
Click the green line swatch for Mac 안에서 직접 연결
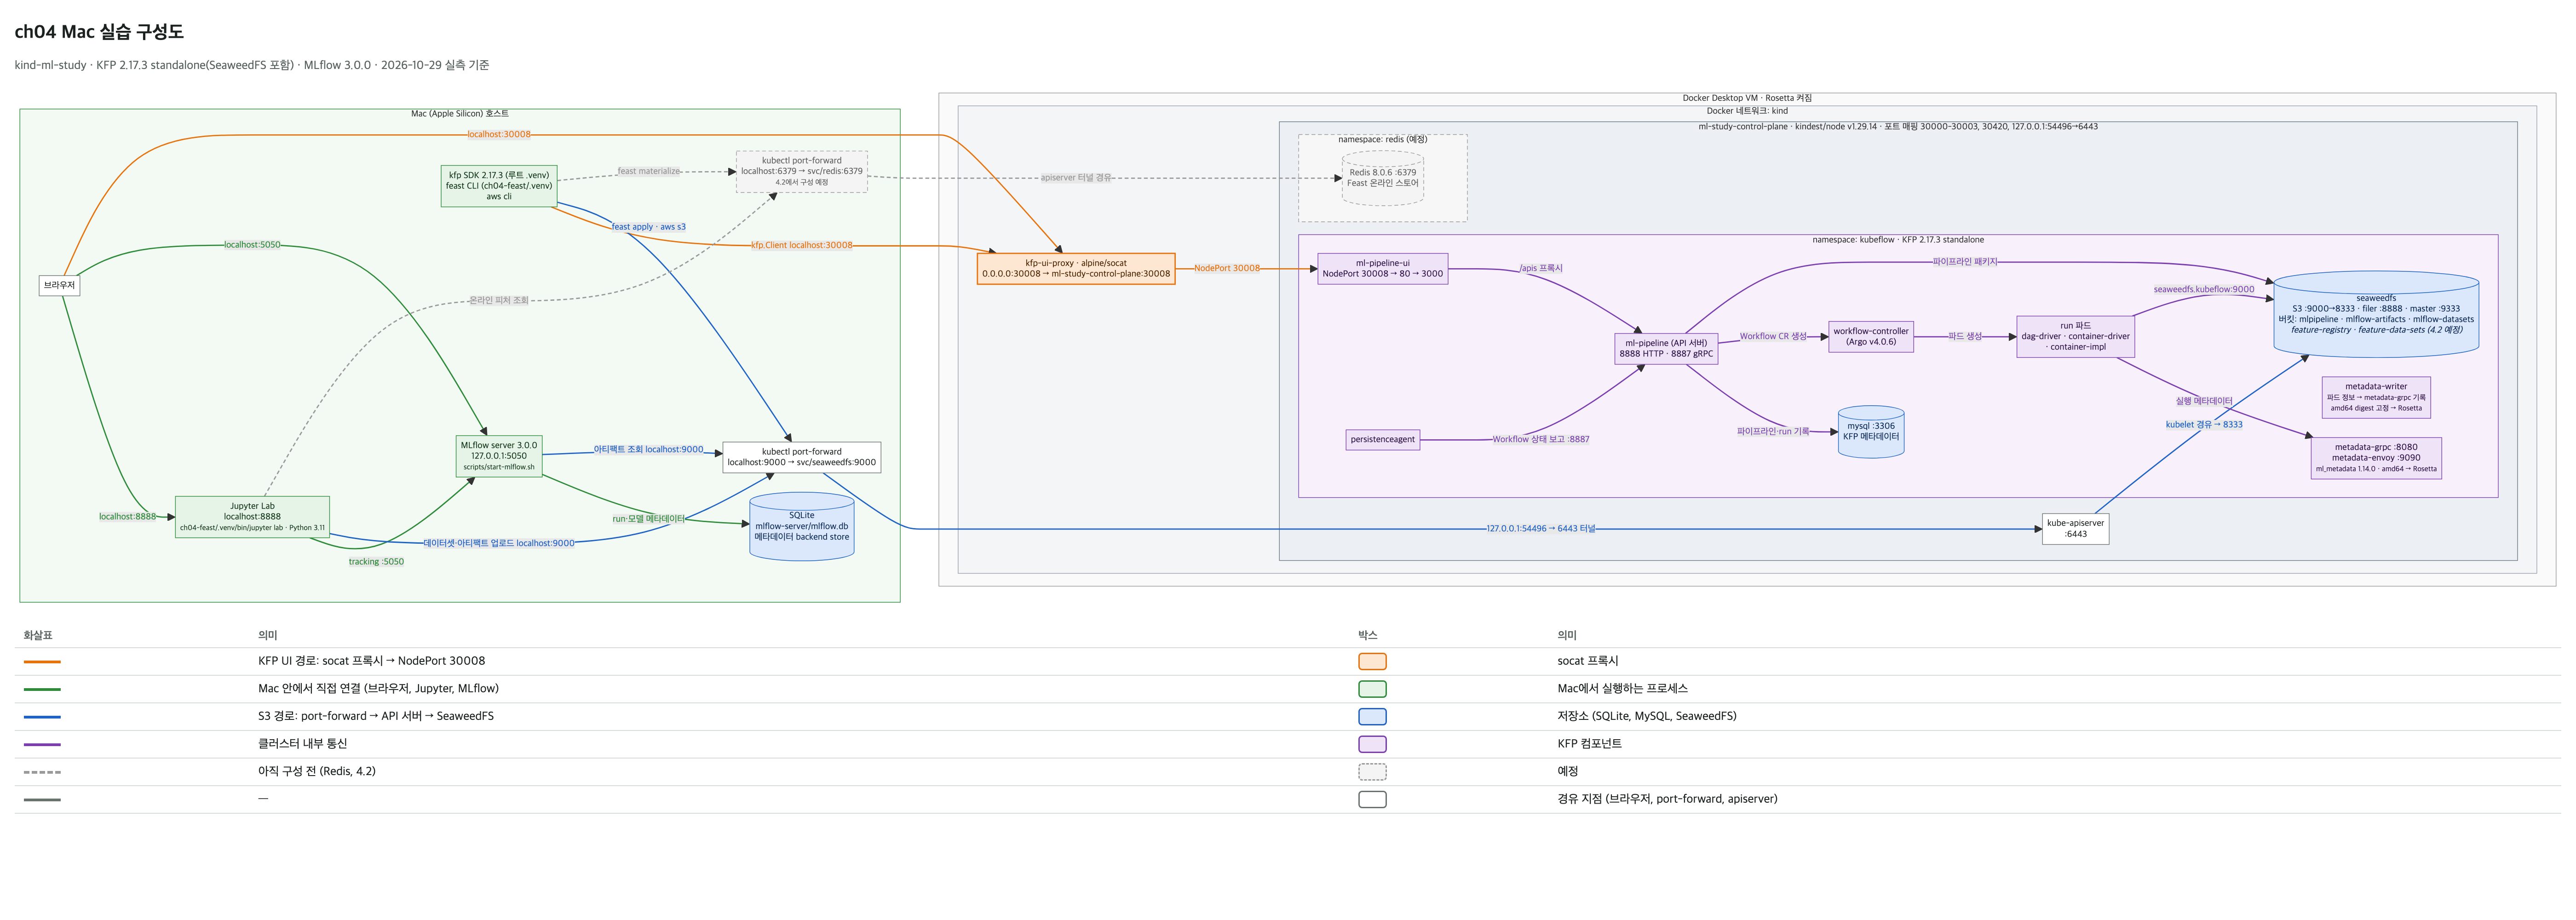(x=42, y=689)
